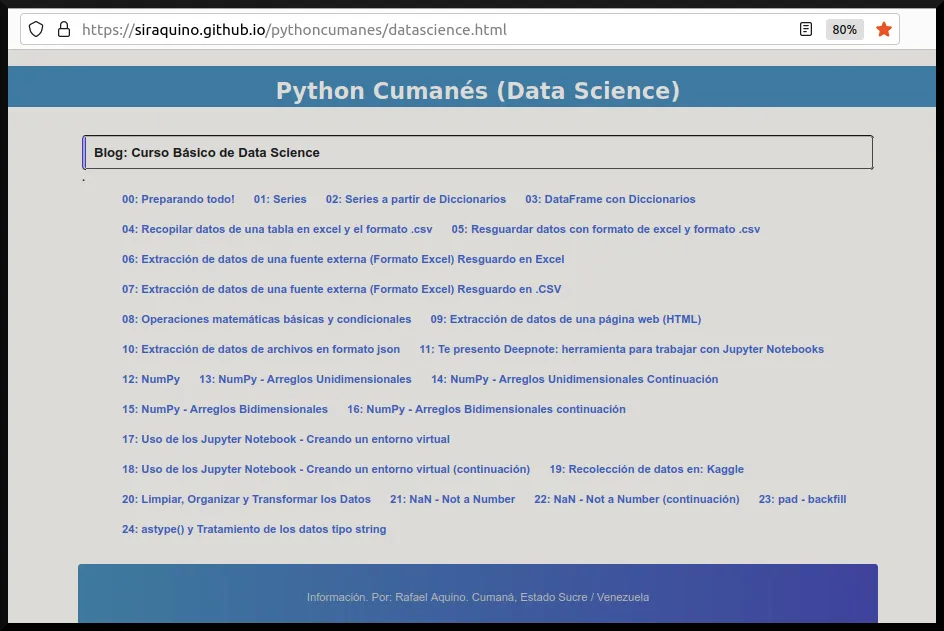Click the orange bookmark star icon

point(883,30)
